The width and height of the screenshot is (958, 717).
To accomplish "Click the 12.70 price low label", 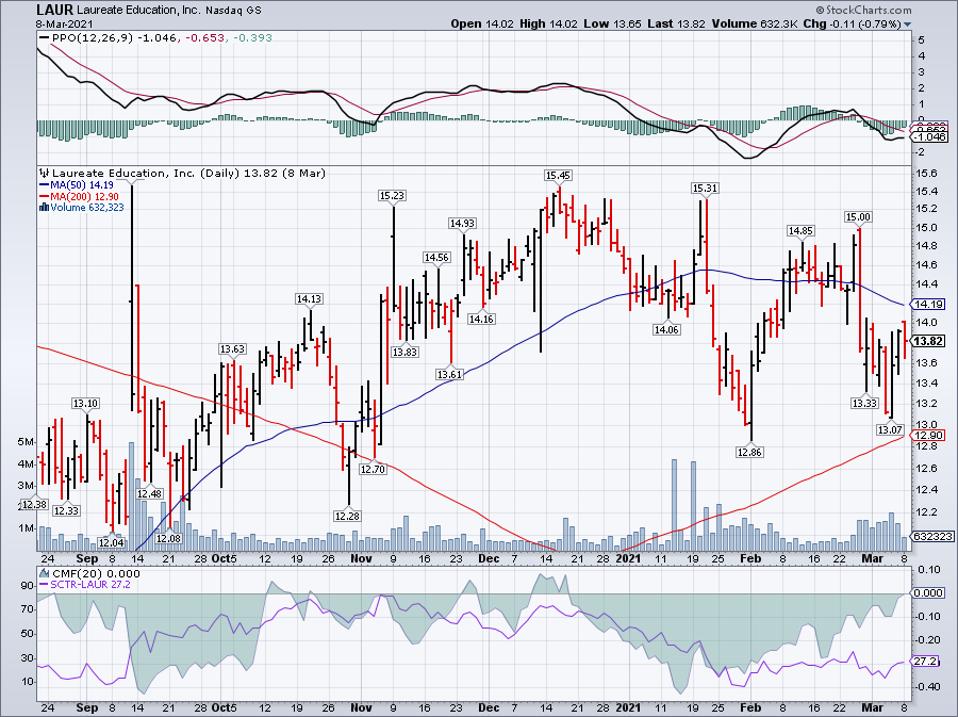I will [x=373, y=470].
